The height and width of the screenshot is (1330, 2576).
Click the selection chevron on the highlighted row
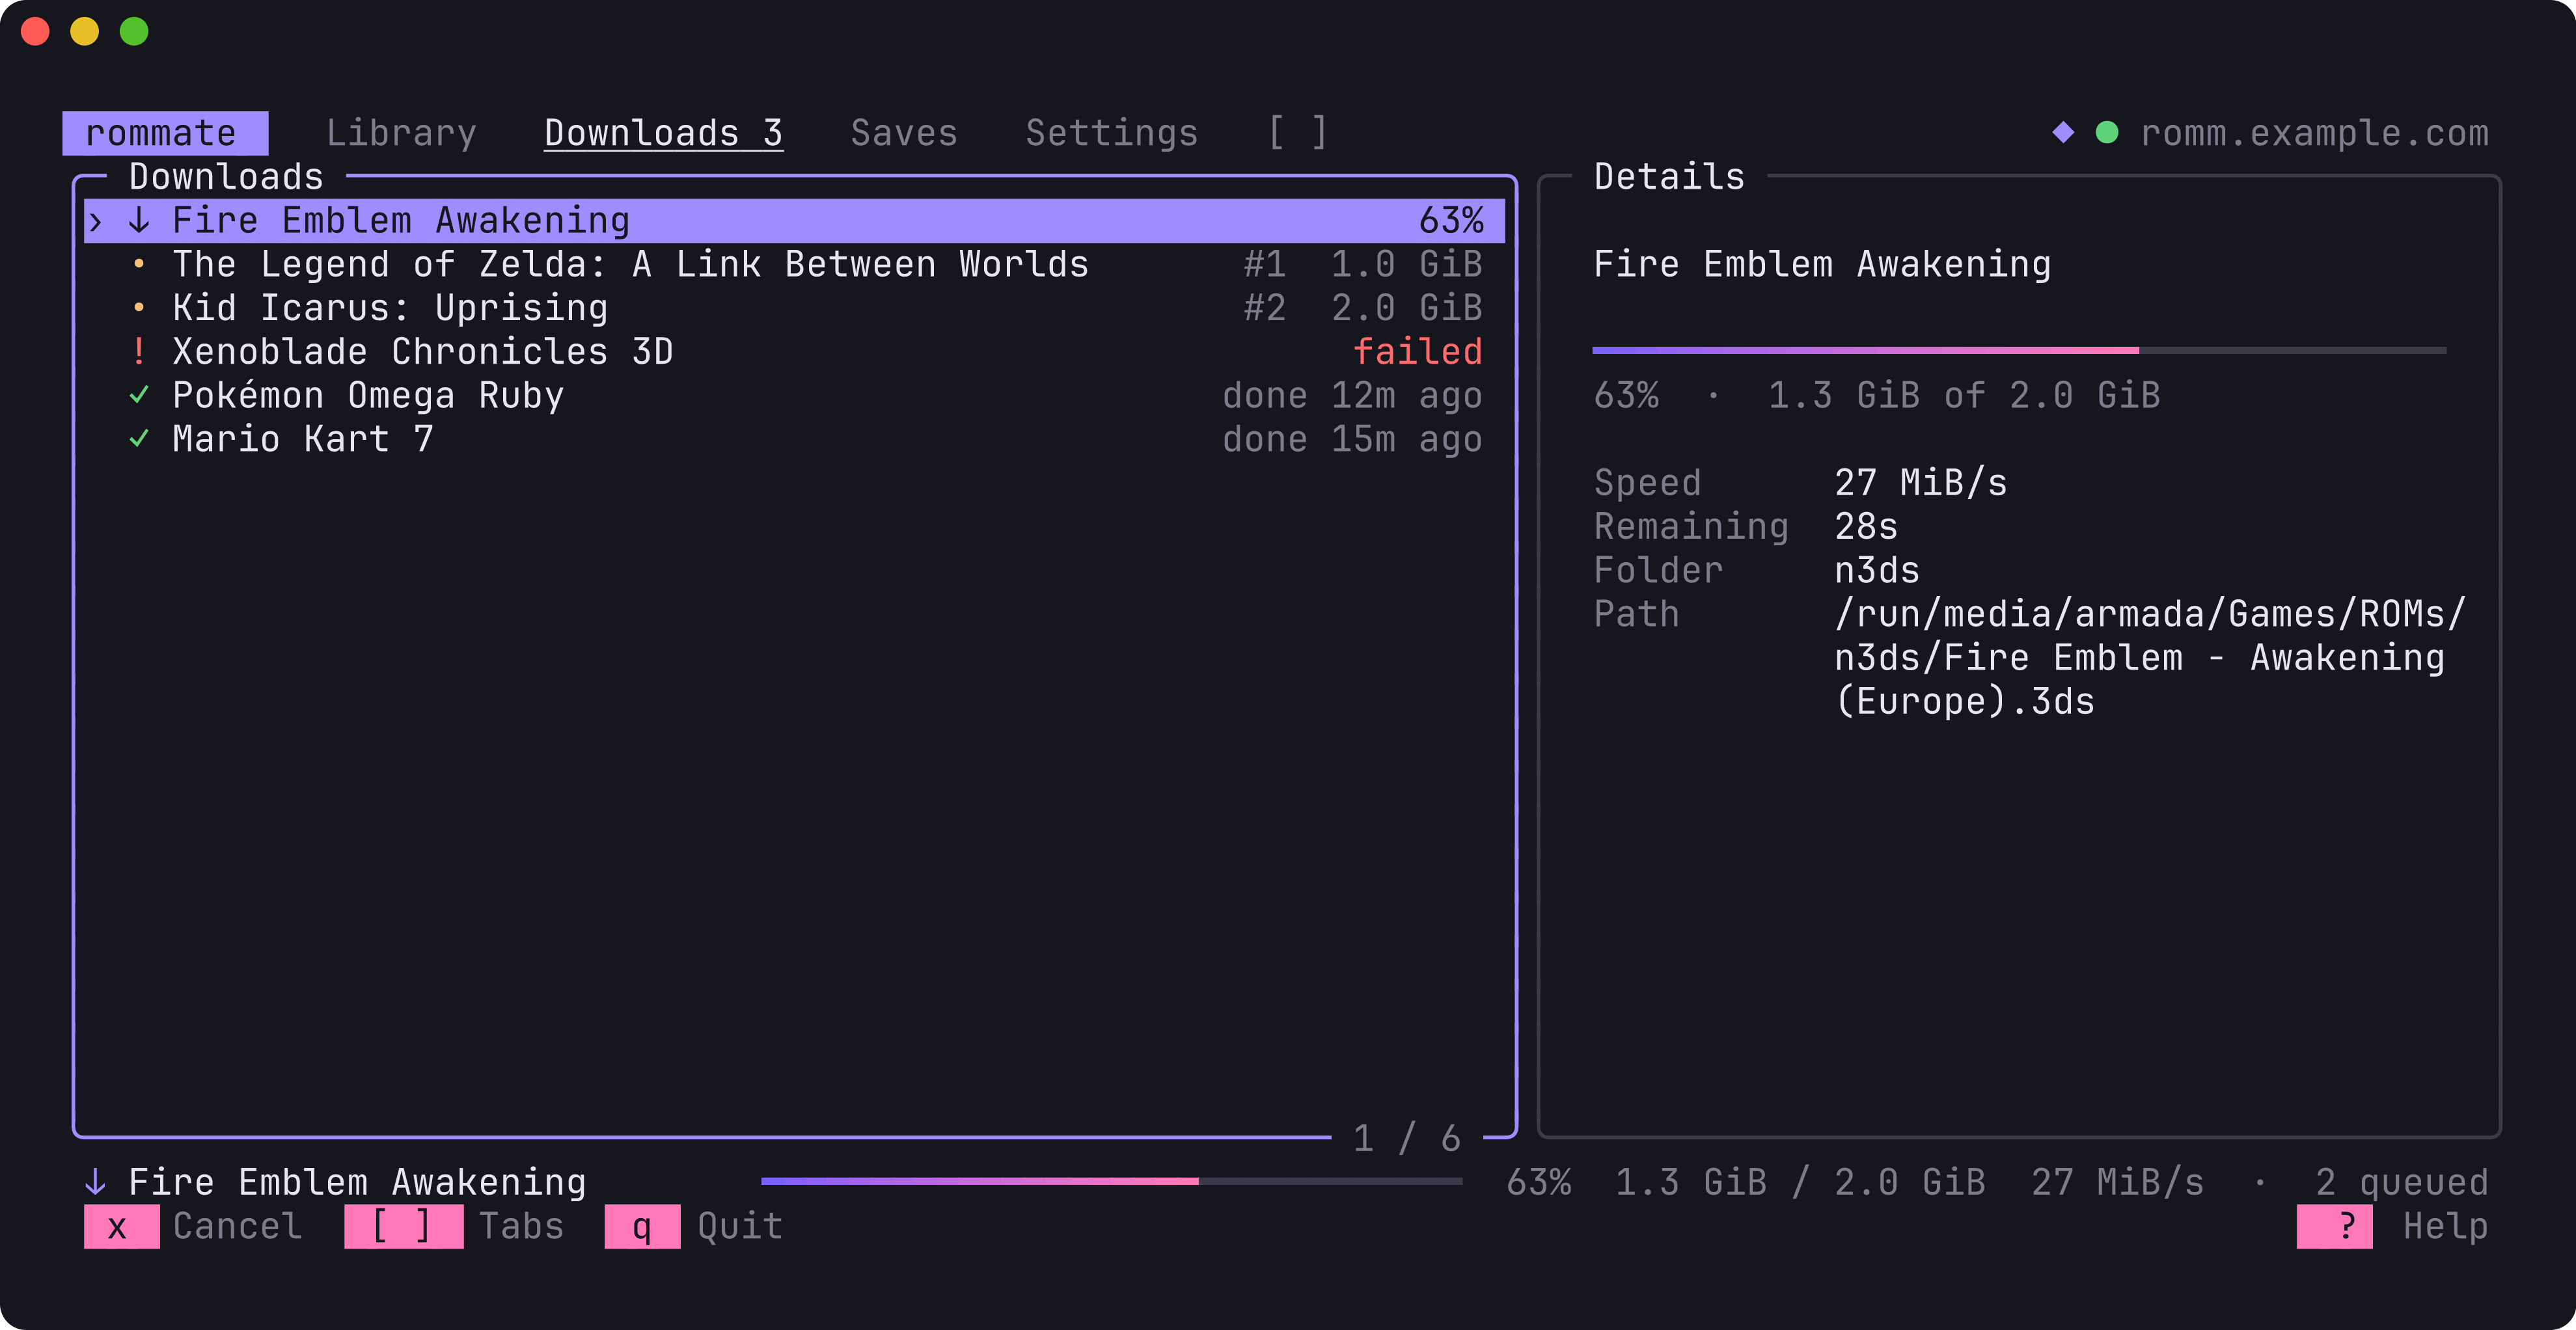pyautogui.click(x=96, y=221)
